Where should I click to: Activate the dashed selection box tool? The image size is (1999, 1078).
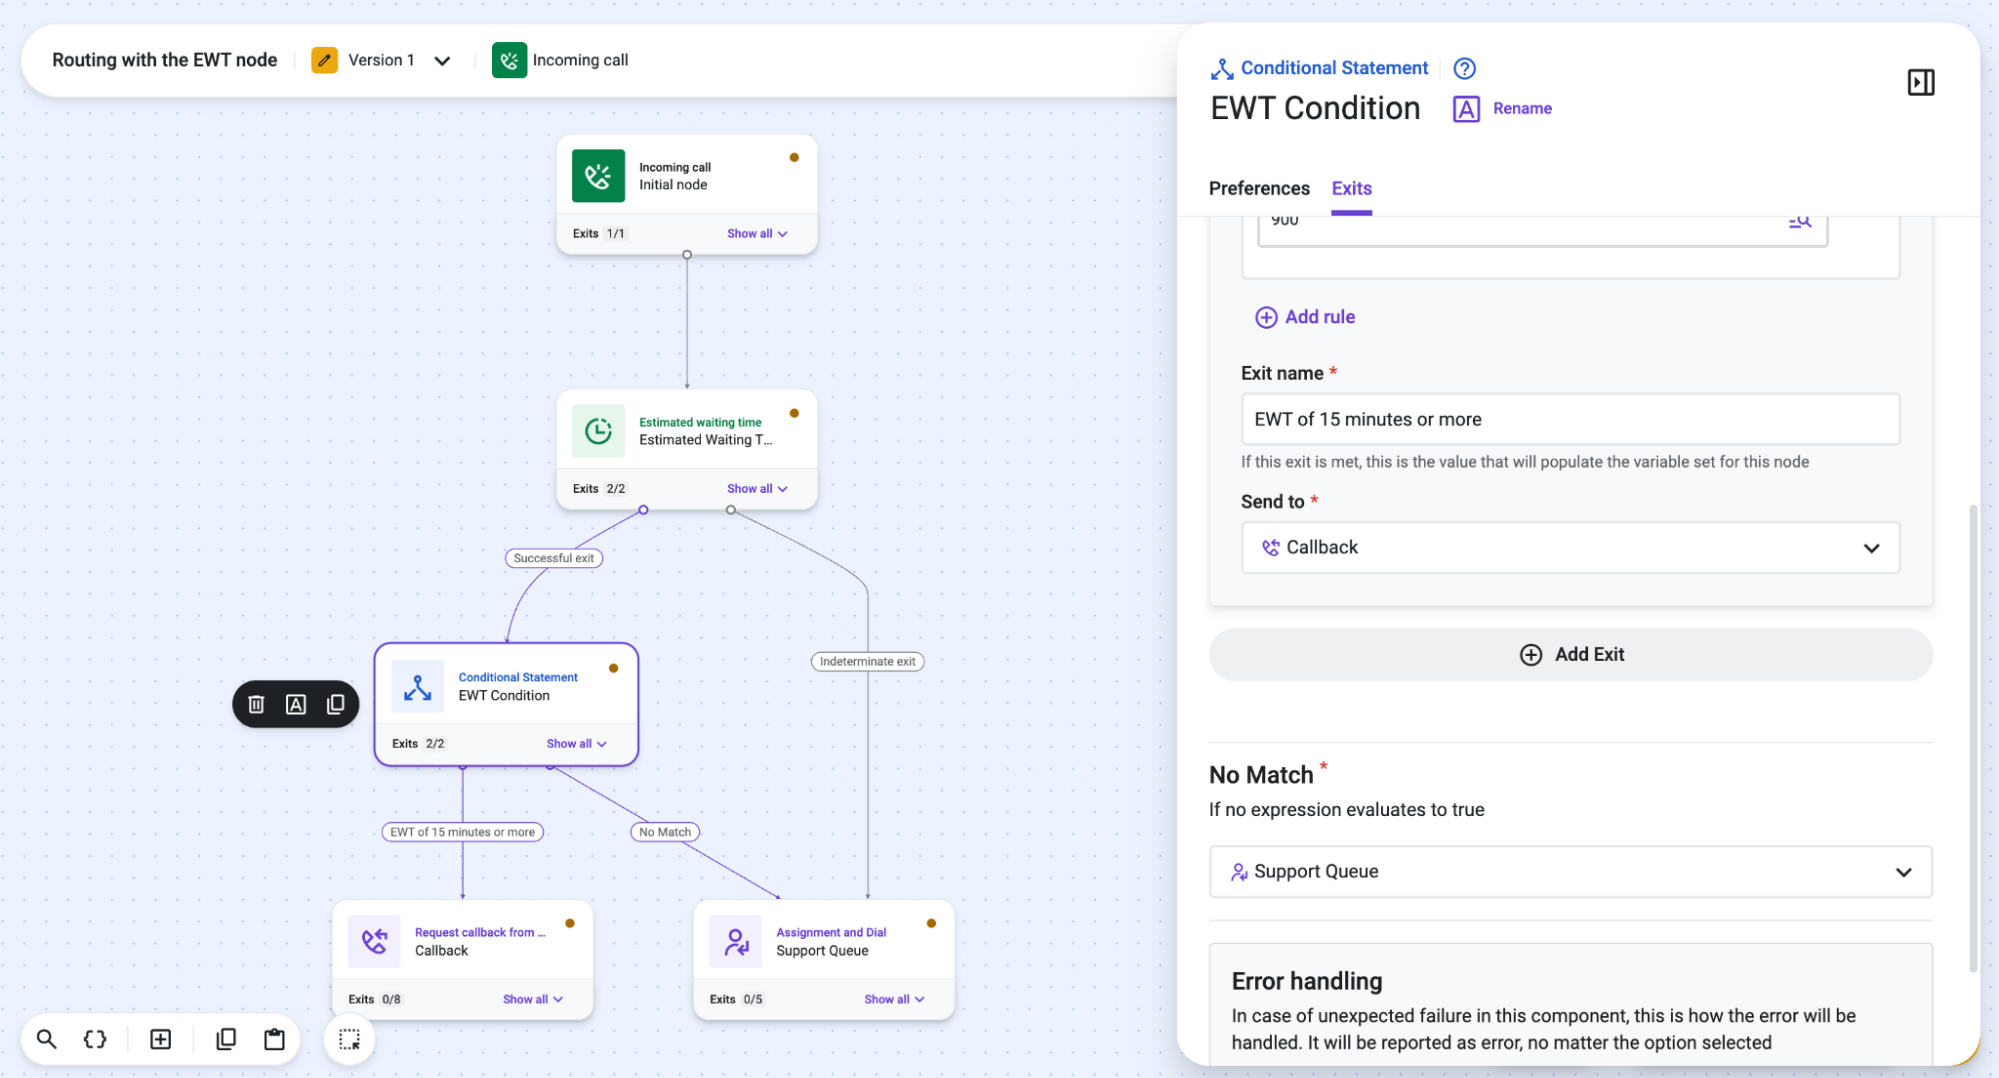[x=349, y=1039]
